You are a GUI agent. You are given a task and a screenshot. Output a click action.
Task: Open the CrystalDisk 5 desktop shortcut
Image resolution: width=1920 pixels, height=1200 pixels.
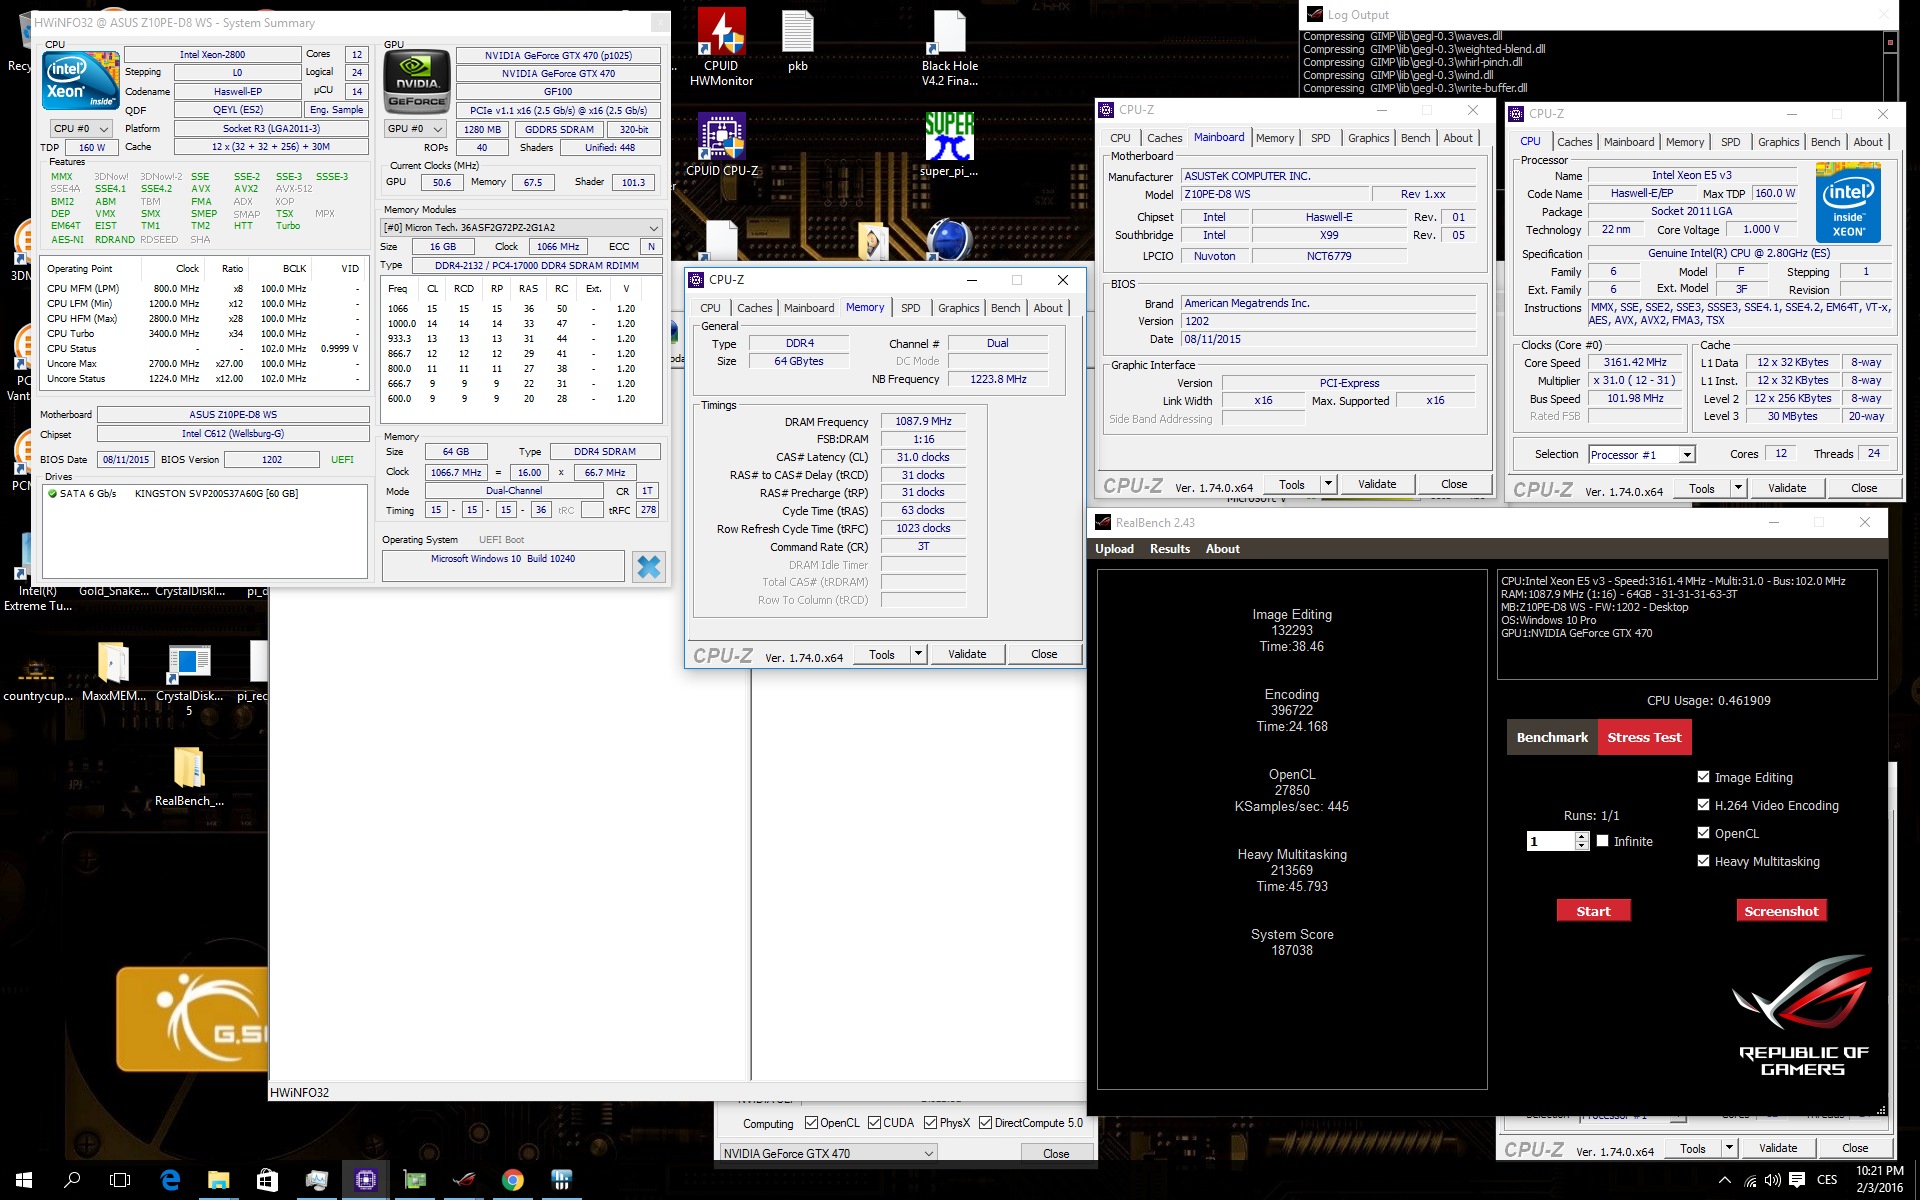pos(189,678)
